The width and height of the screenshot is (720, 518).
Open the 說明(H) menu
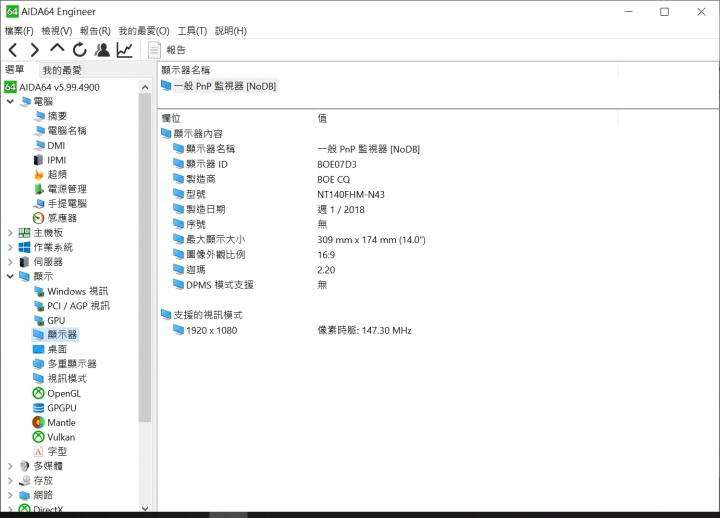click(x=231, y=31)
